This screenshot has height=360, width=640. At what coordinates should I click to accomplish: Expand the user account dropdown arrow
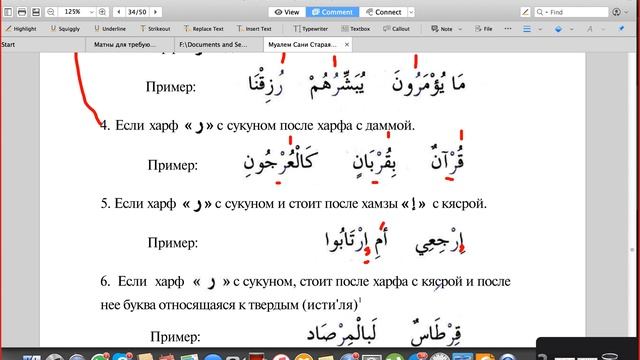tap(627, 12)
